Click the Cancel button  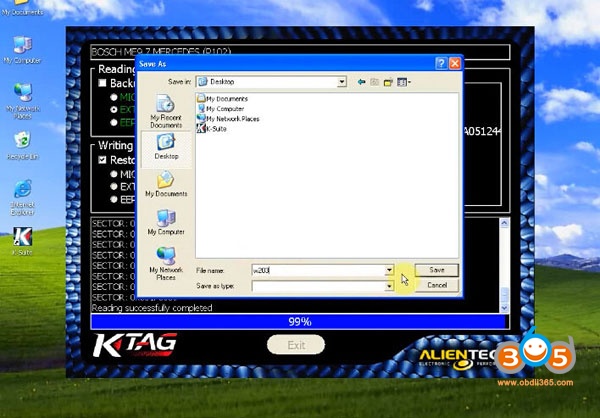click(437, 285)
